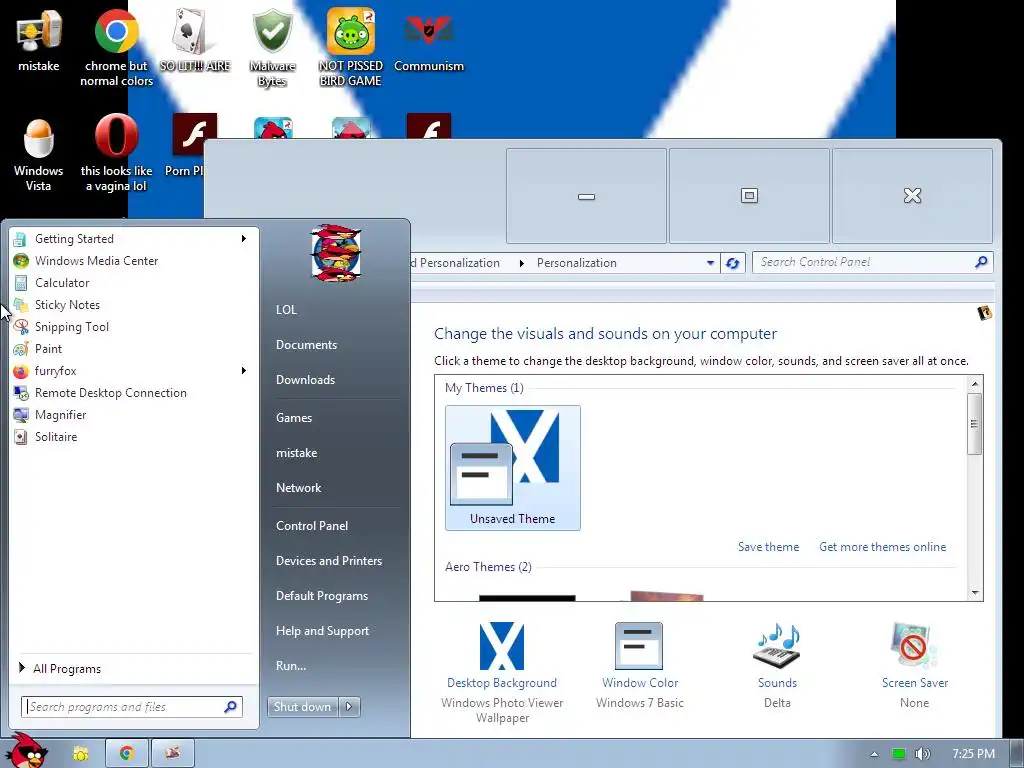Click the Search Control Panel field

pos(872,263)
